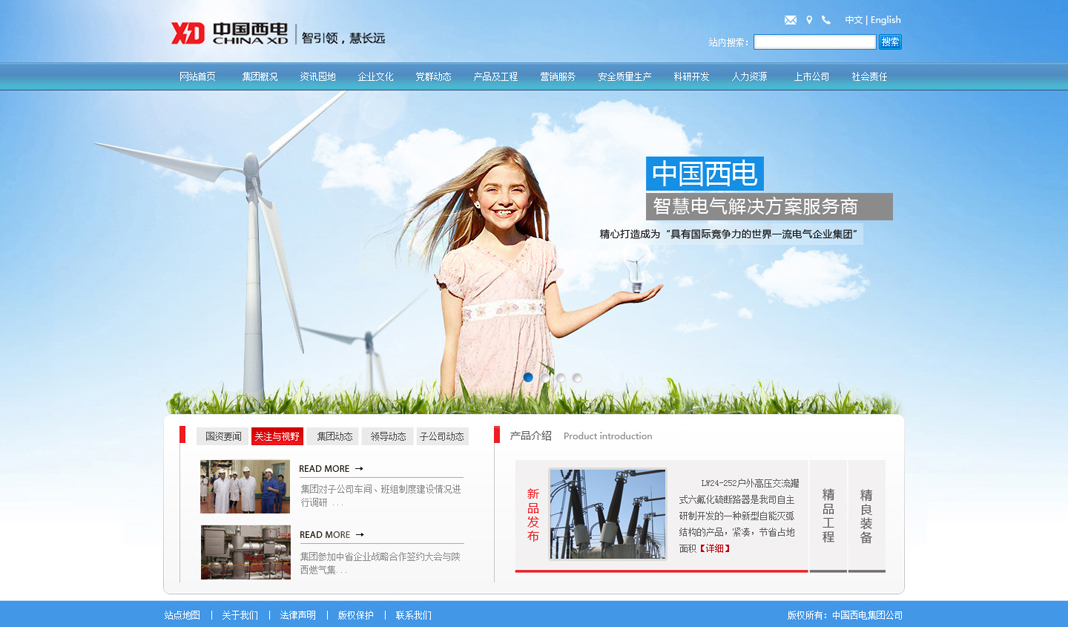
Task: Expand the 精良装备 vertical panel
Action: [x=866, y=515]
